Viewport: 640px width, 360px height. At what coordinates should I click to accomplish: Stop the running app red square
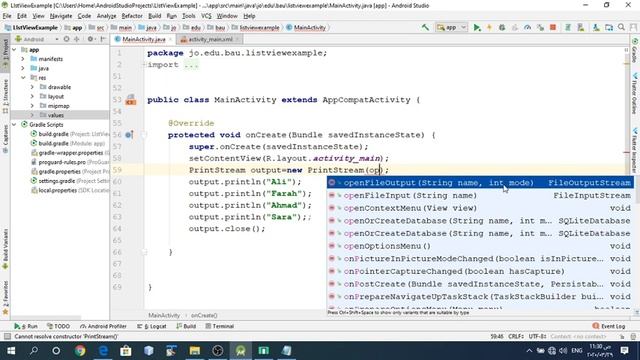click(x=553, y=27)
